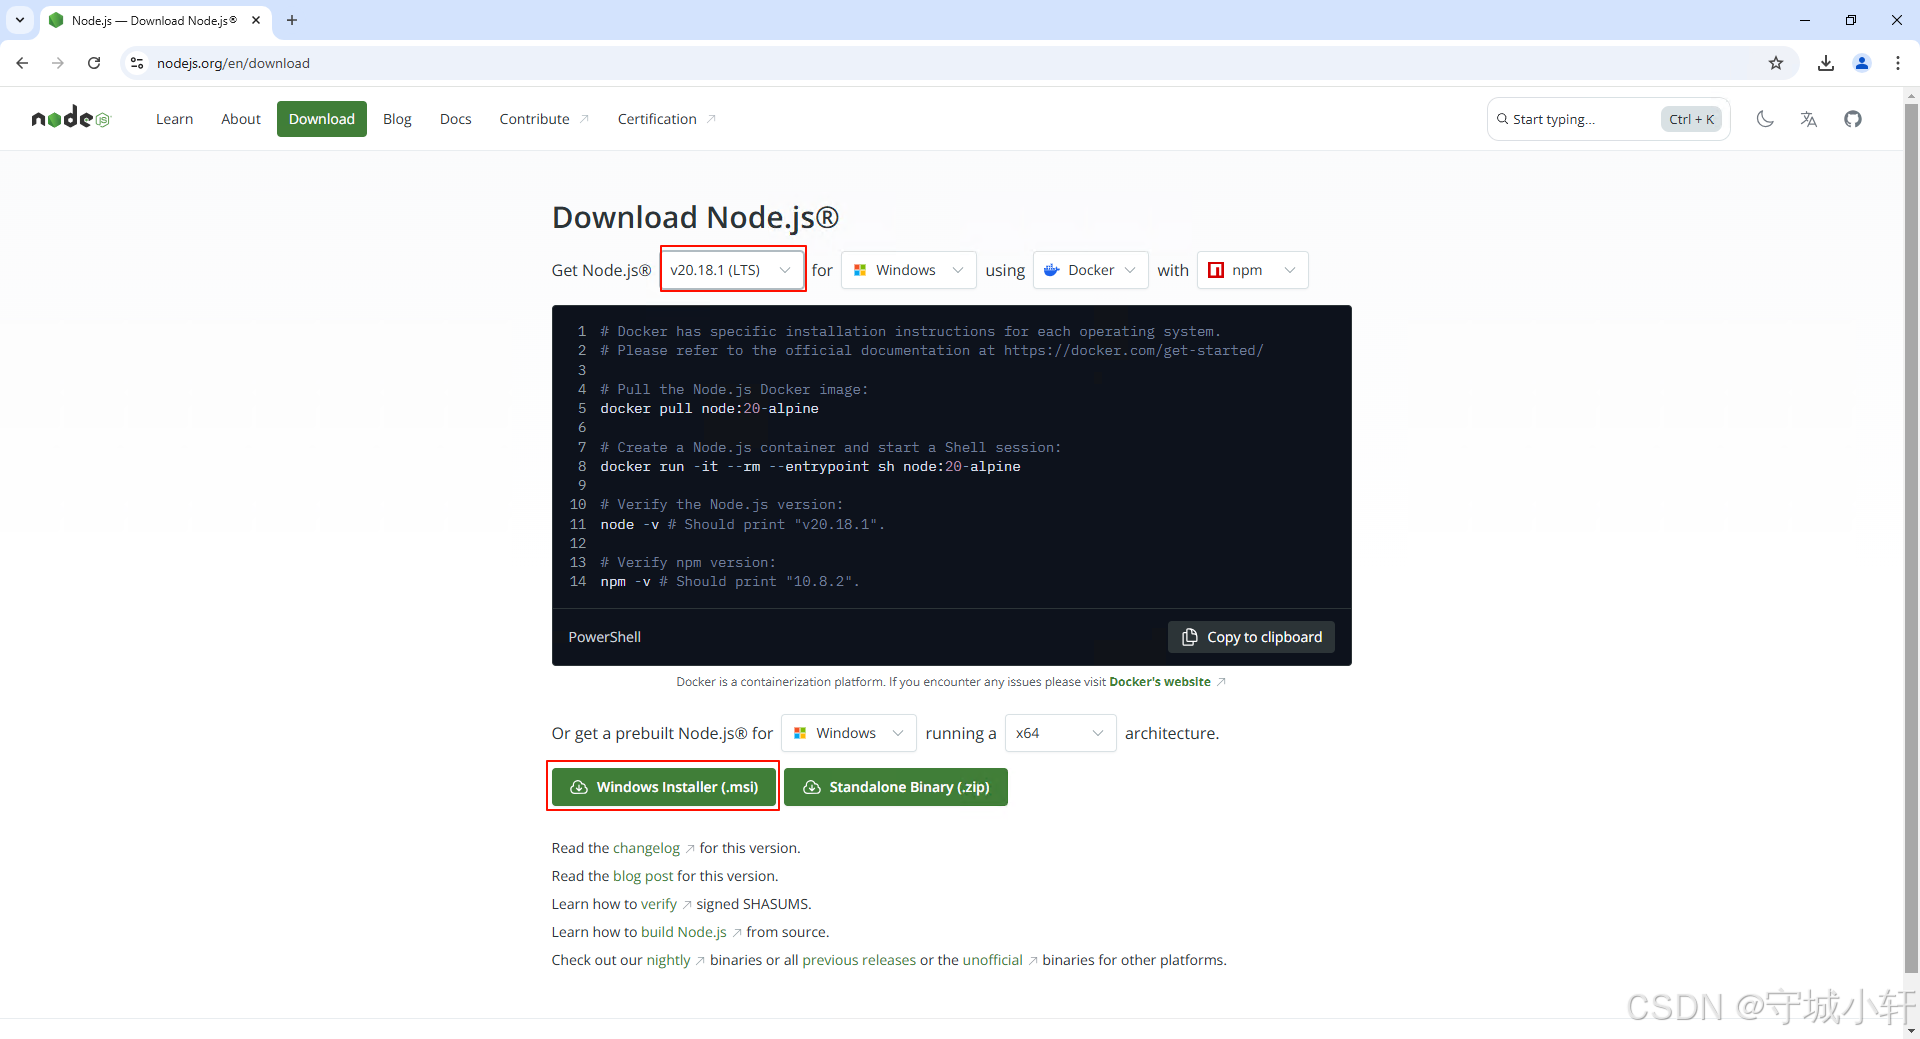Open a new browser tab

[292, 20]
